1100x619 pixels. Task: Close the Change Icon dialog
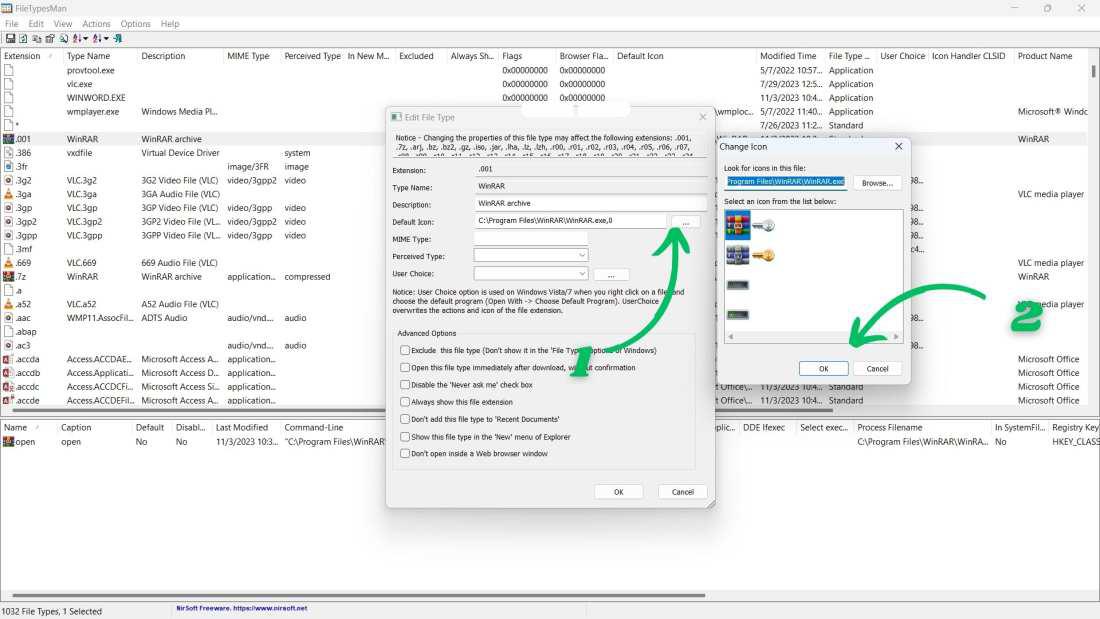coord(899,146)
